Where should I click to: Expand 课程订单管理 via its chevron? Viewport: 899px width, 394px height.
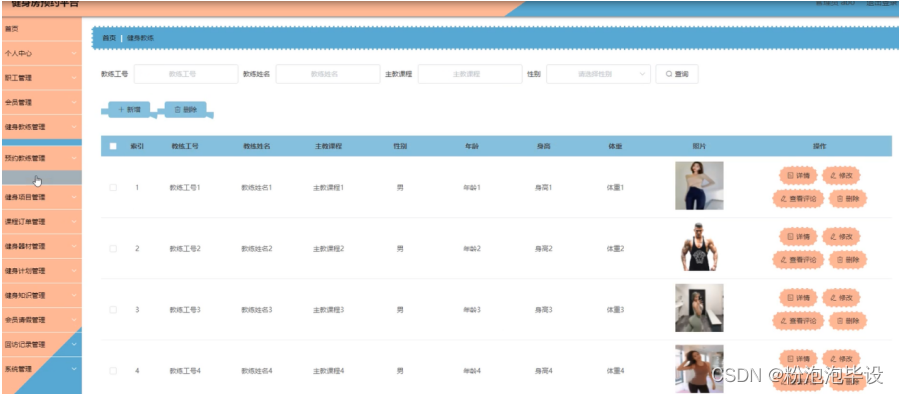[x=74, y=221]
